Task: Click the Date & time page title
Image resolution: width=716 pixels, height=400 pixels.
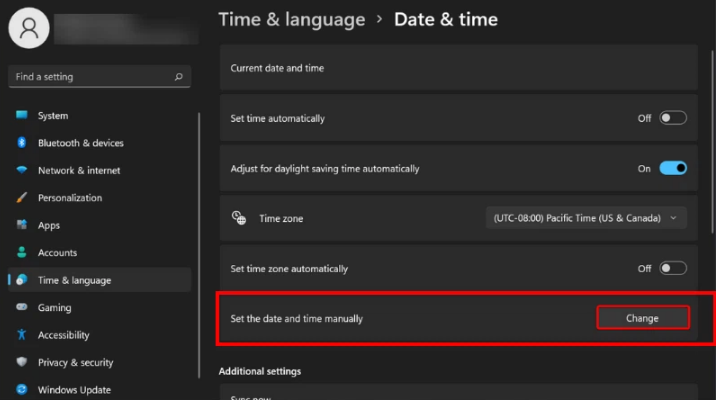Action: (x=446, y=20)
